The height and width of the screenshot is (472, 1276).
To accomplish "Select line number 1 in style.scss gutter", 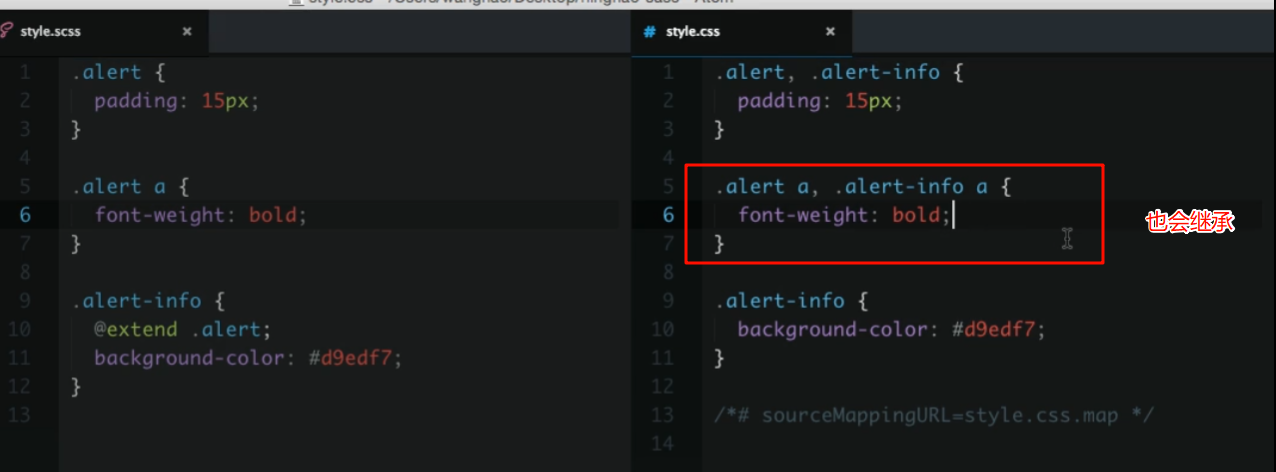I will click(x=24, y=72).
